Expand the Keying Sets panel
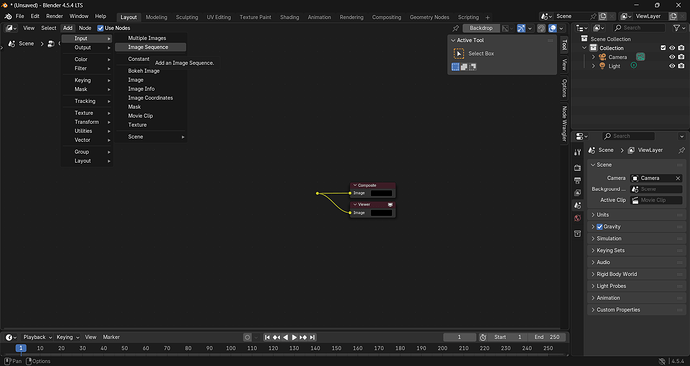 [636, 250]
